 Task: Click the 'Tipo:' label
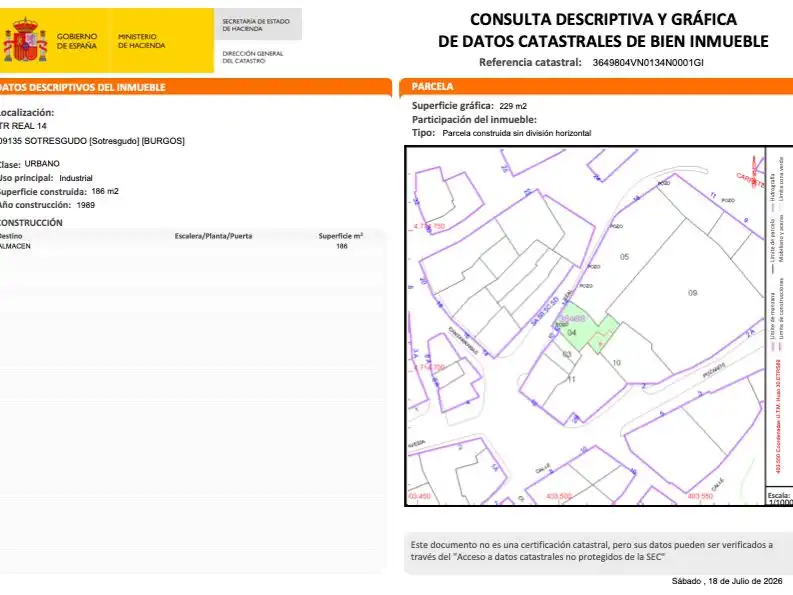(x=423, y=133)
